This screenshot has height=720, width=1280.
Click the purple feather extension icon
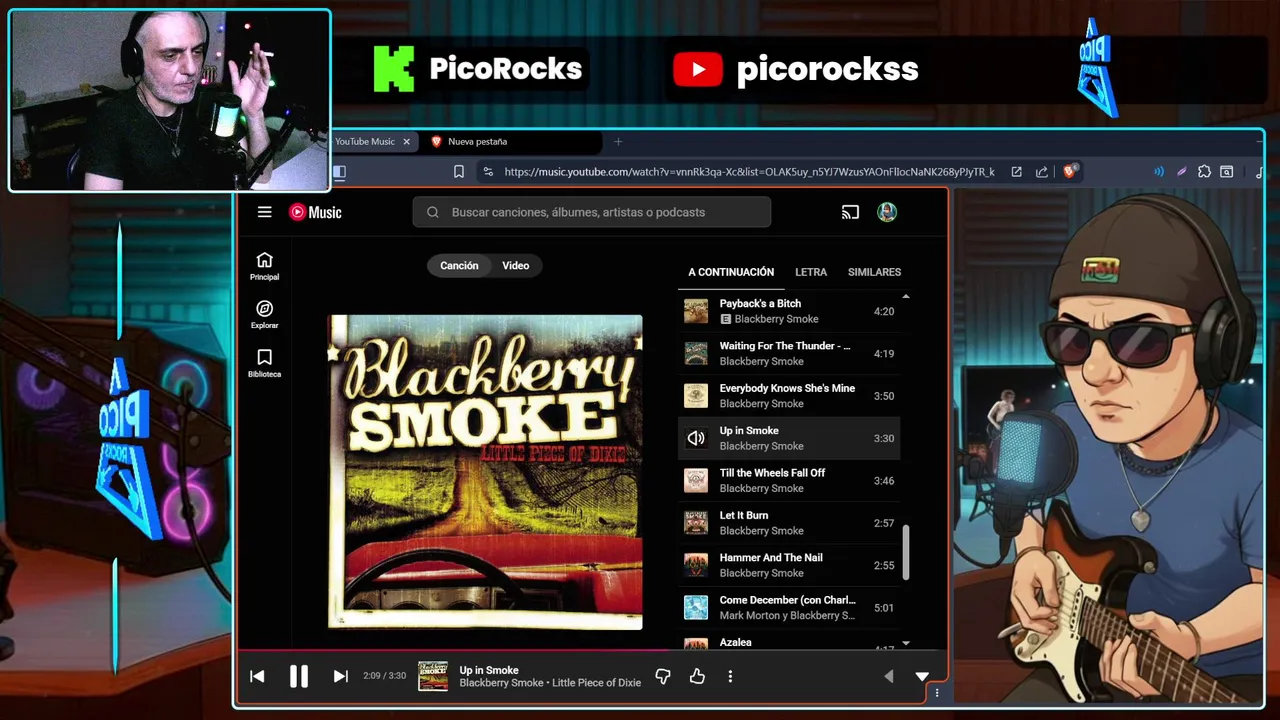click(x=1181, y=172)
